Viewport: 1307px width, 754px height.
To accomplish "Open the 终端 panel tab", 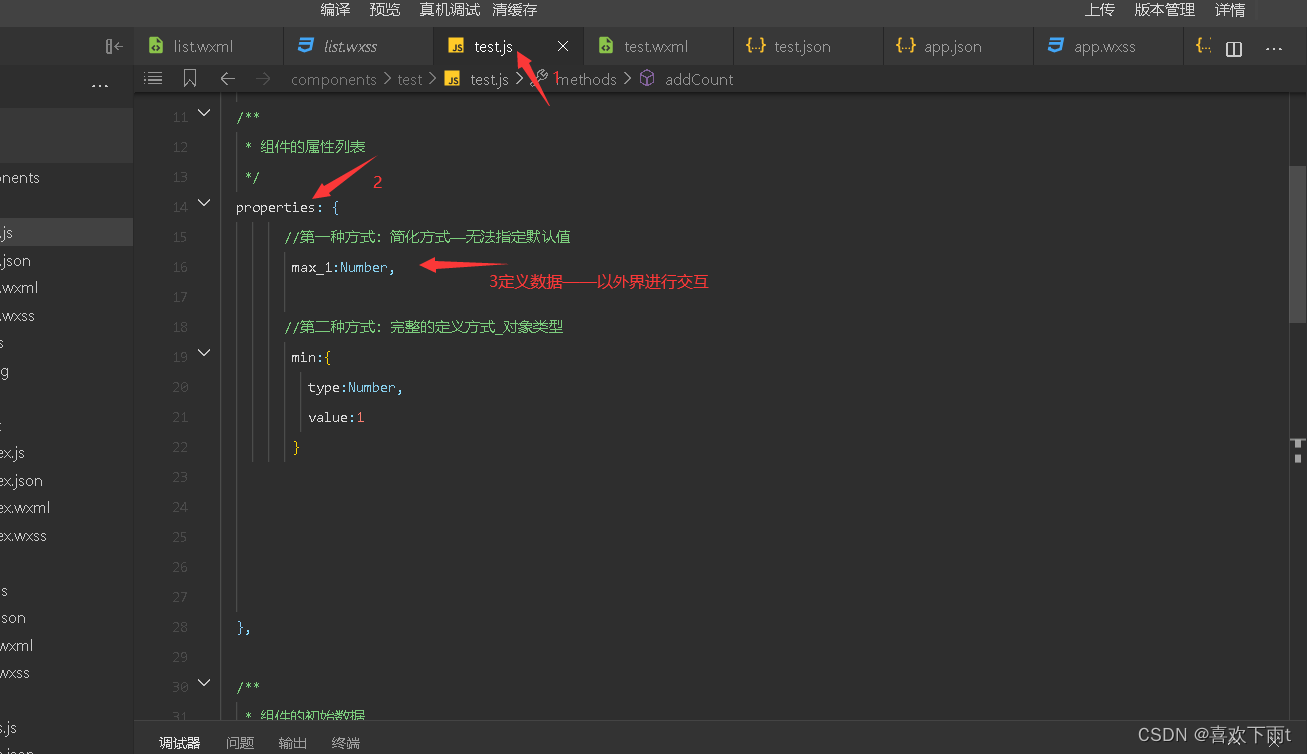I will (x=346, y=743).
